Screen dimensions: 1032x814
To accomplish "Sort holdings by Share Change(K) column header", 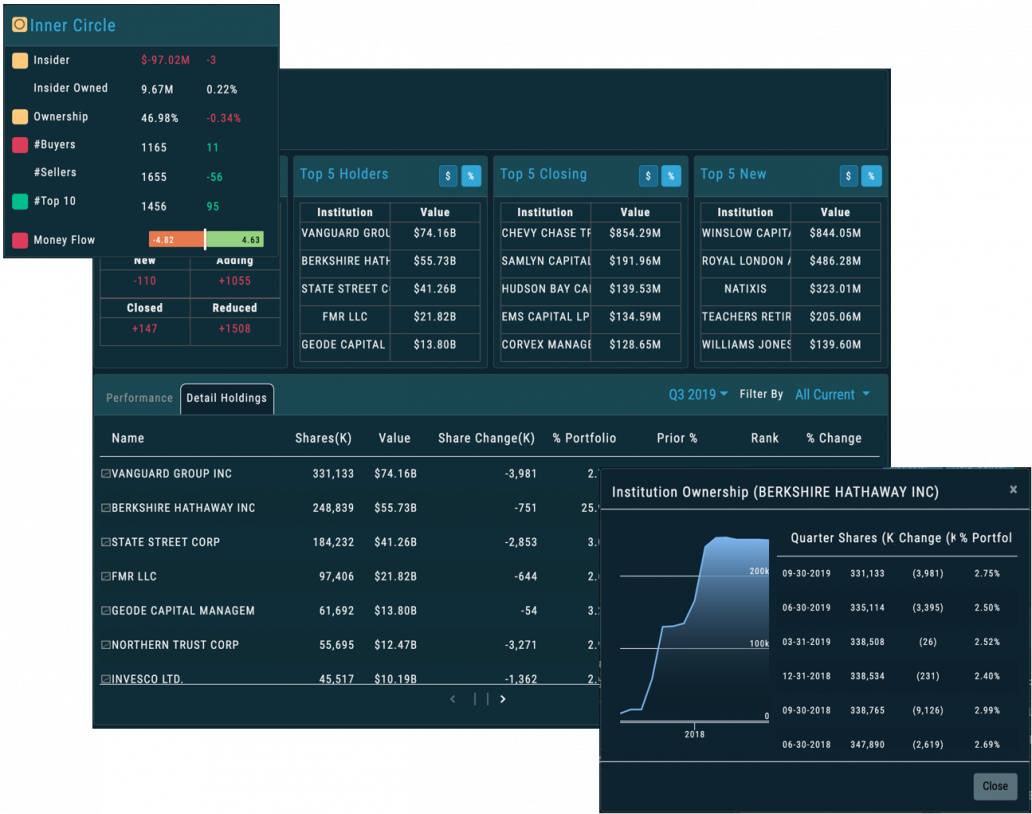I will (486, 438).
